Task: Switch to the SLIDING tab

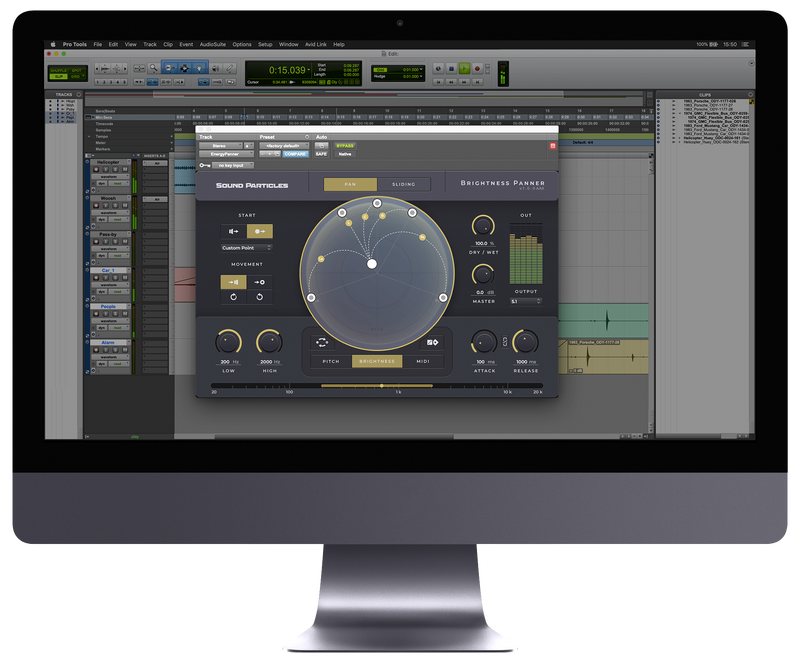Action: tap(404, 184)
